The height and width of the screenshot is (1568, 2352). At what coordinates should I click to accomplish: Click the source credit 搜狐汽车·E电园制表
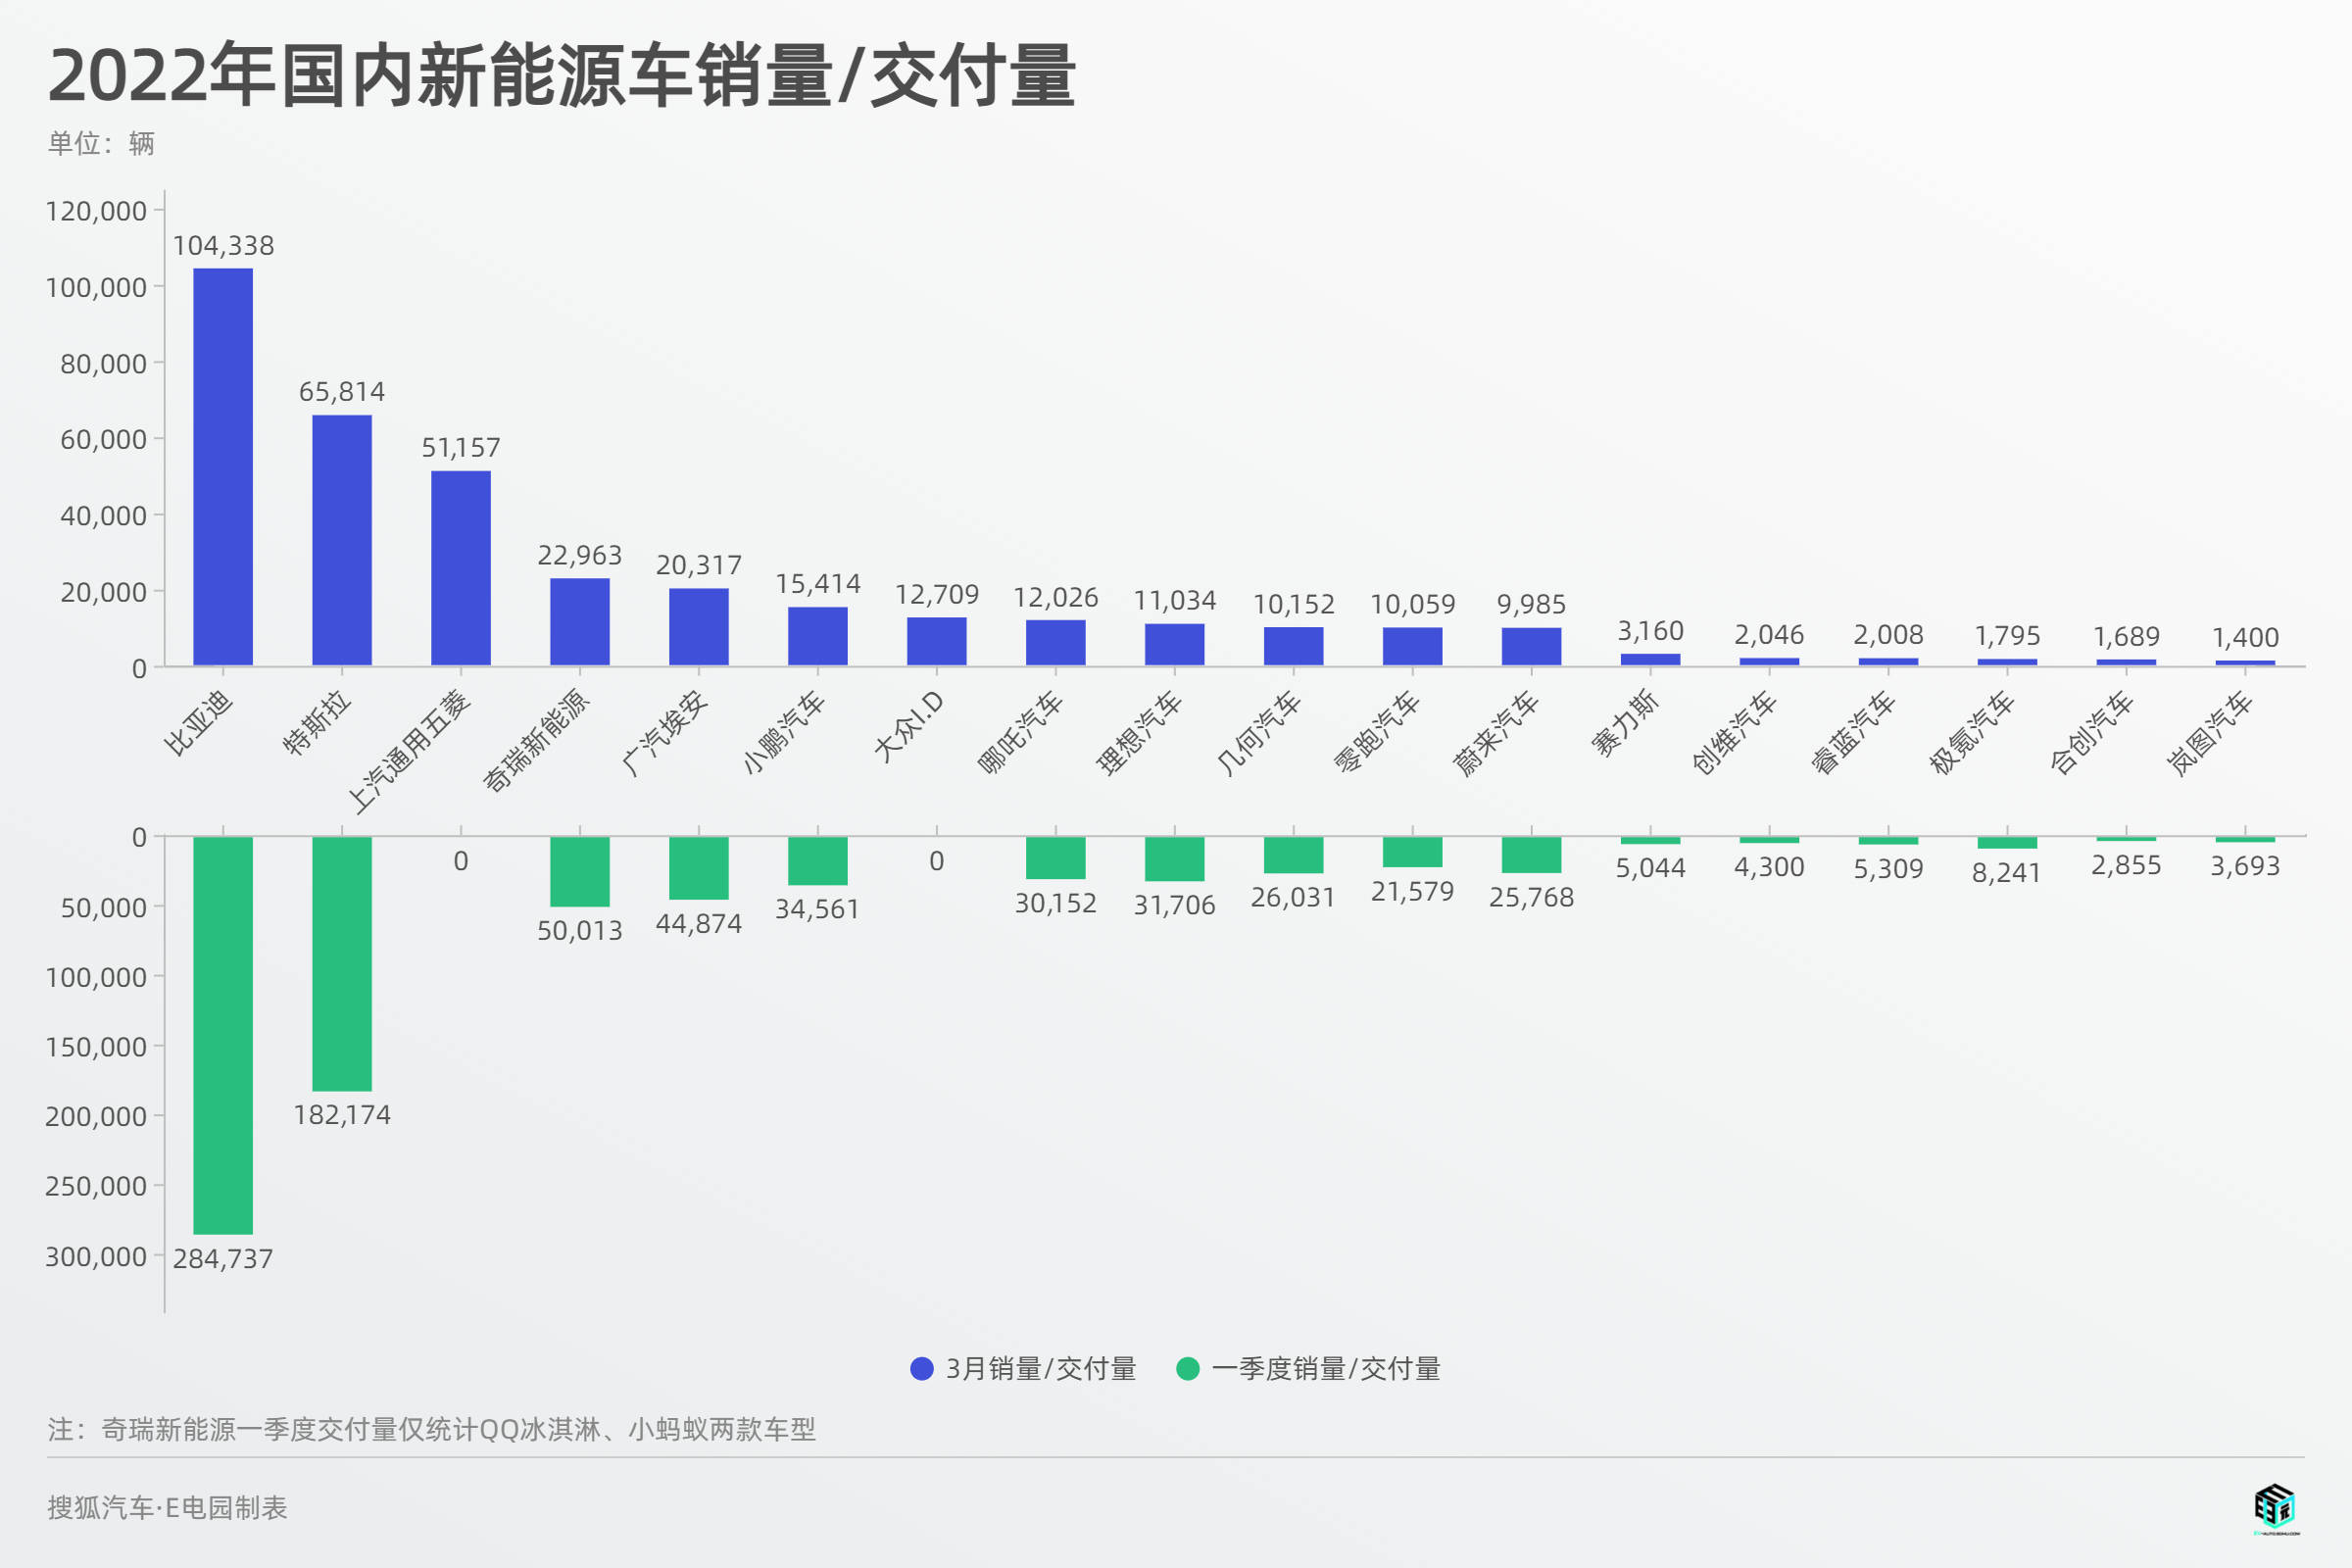(x=167, y=1507)
